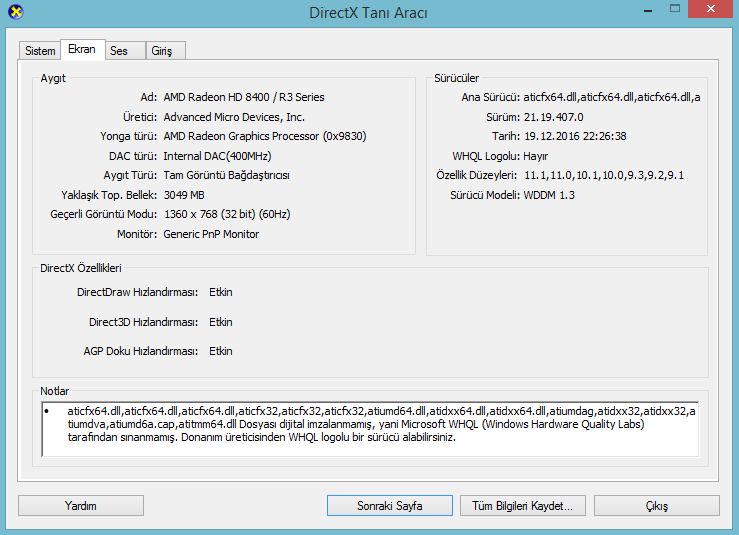
Task: Switch to the Sistem tab
Action: tap(40, 50)
